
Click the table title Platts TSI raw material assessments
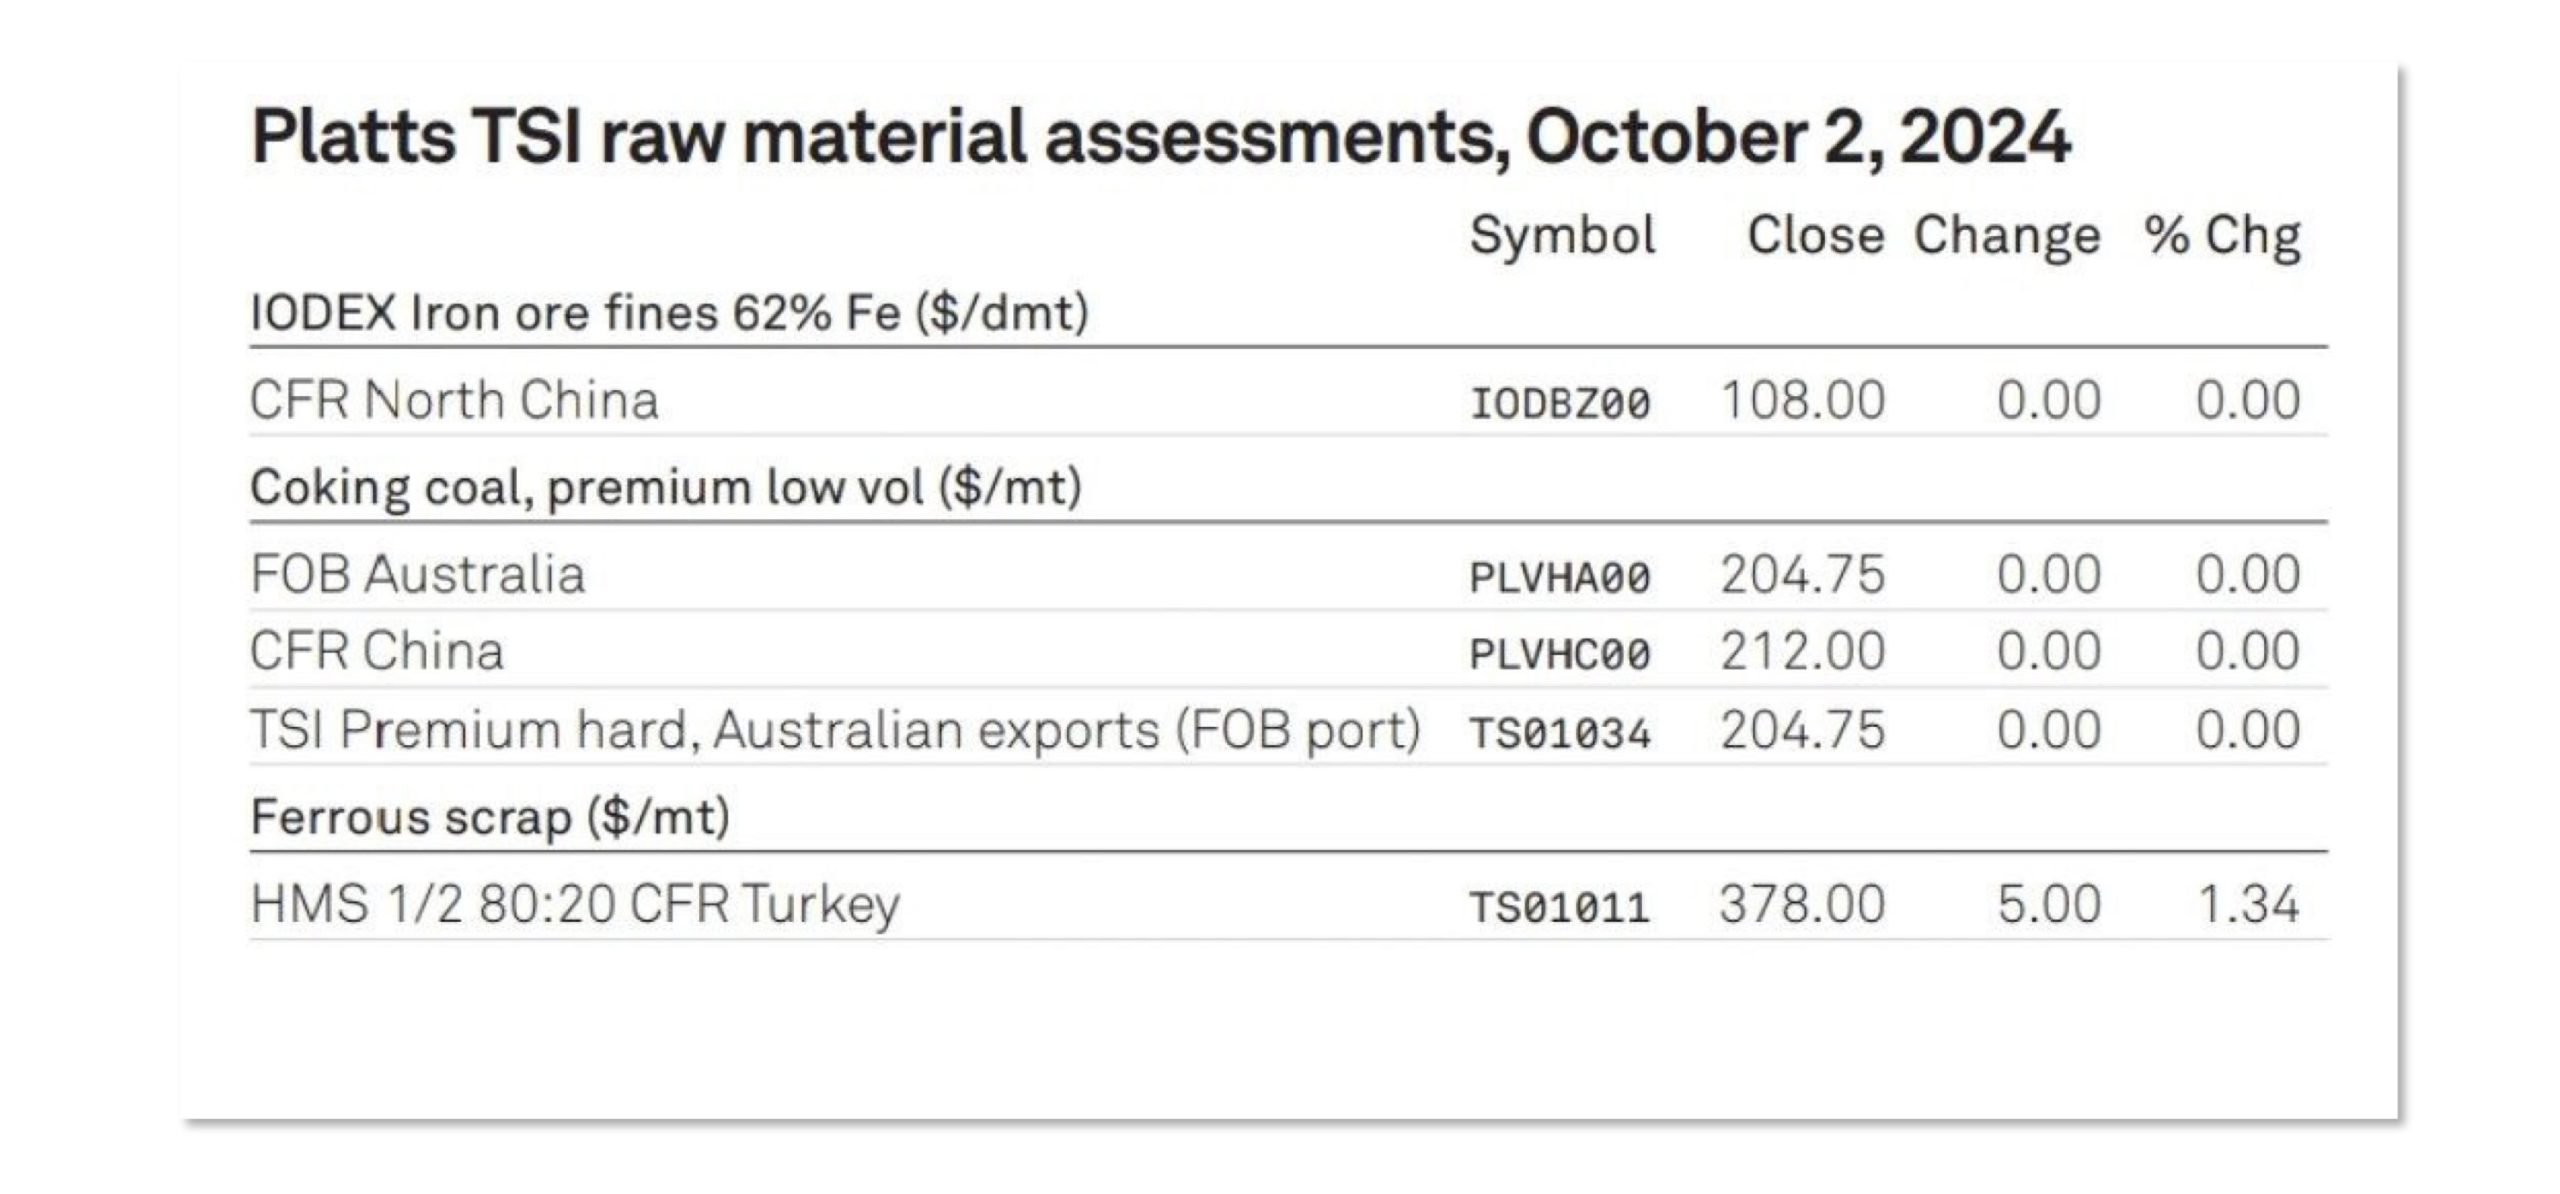[x=1160, y=139]
